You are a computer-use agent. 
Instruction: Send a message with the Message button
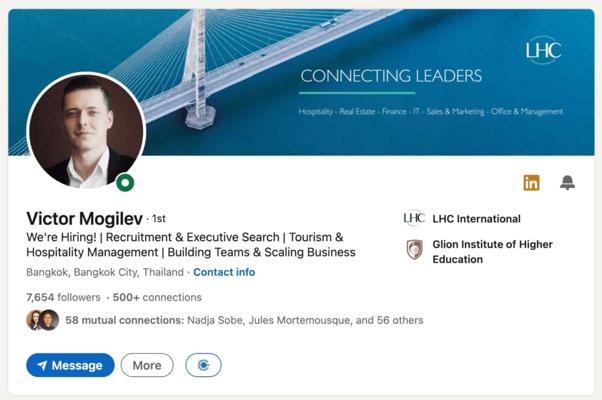(70, 365)
